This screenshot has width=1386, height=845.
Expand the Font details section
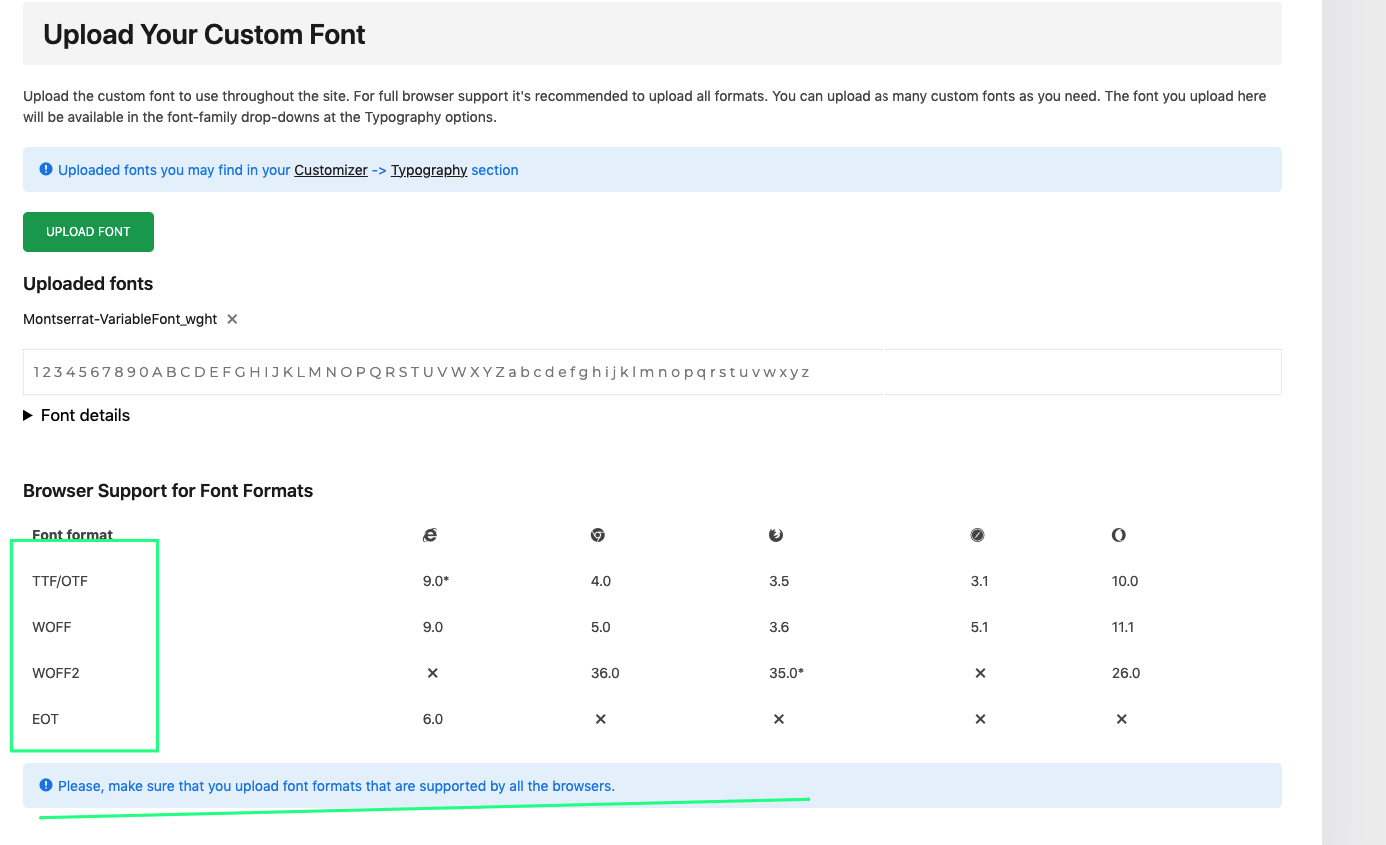coord(77,415)
